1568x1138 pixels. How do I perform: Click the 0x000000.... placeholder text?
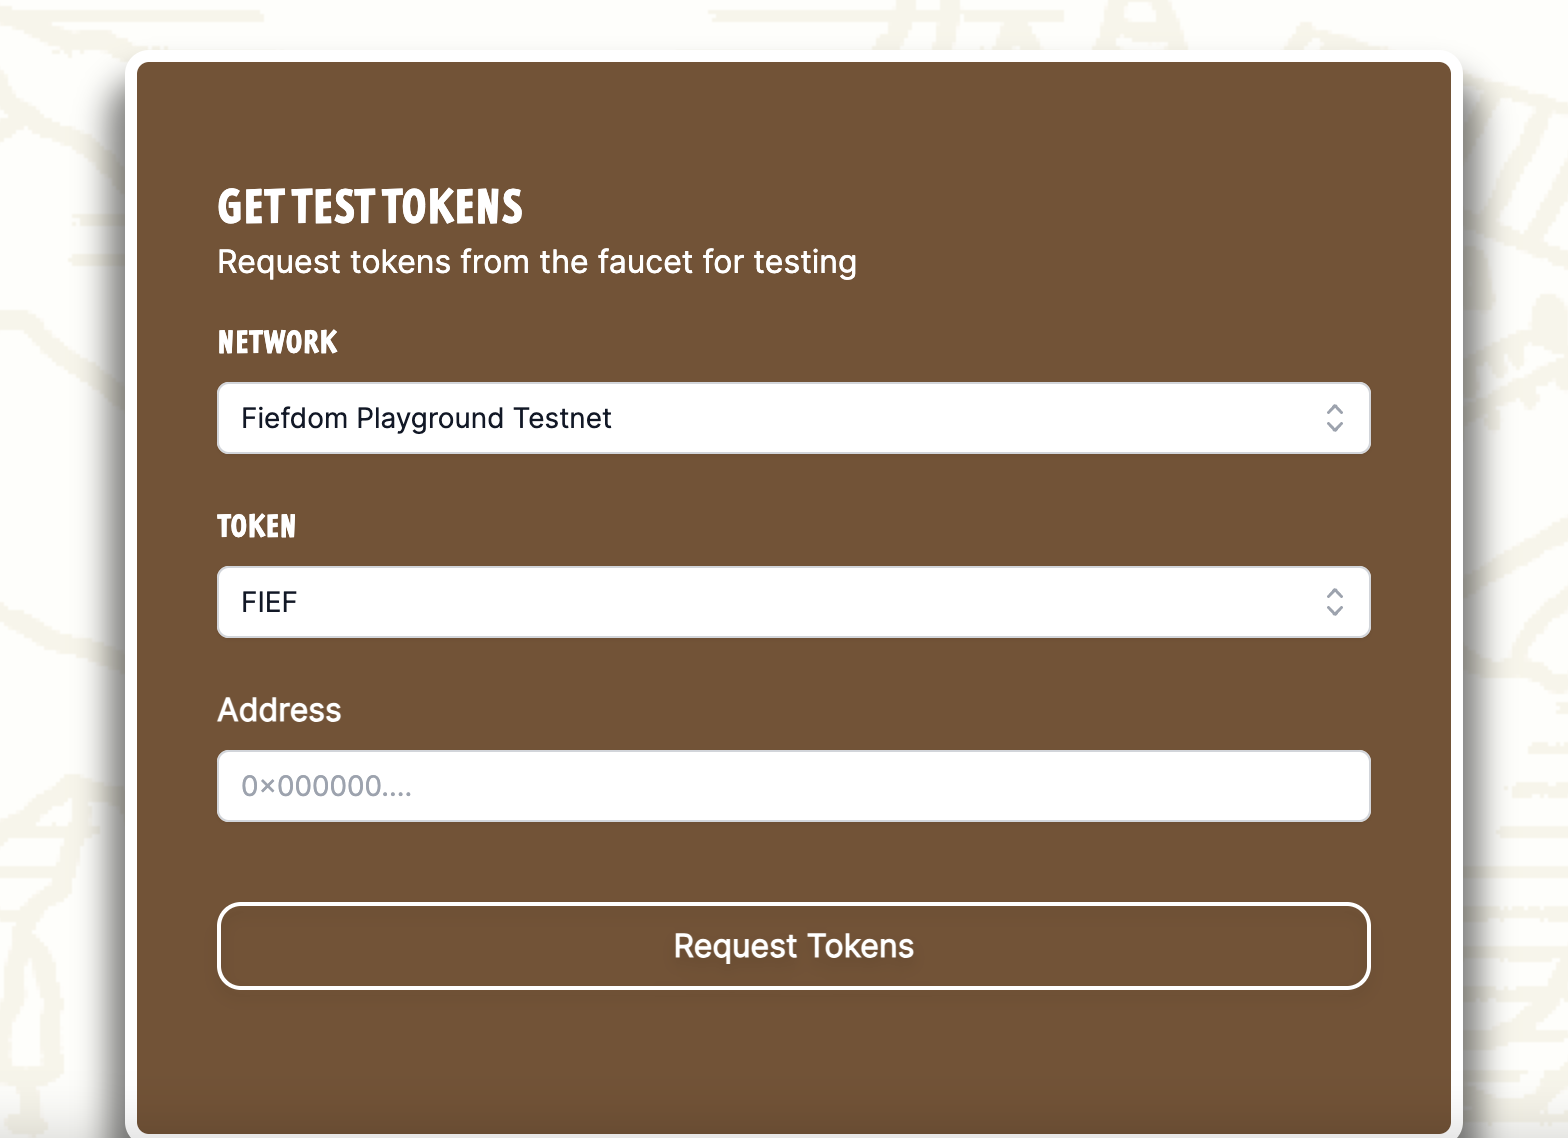click(326, 787)
